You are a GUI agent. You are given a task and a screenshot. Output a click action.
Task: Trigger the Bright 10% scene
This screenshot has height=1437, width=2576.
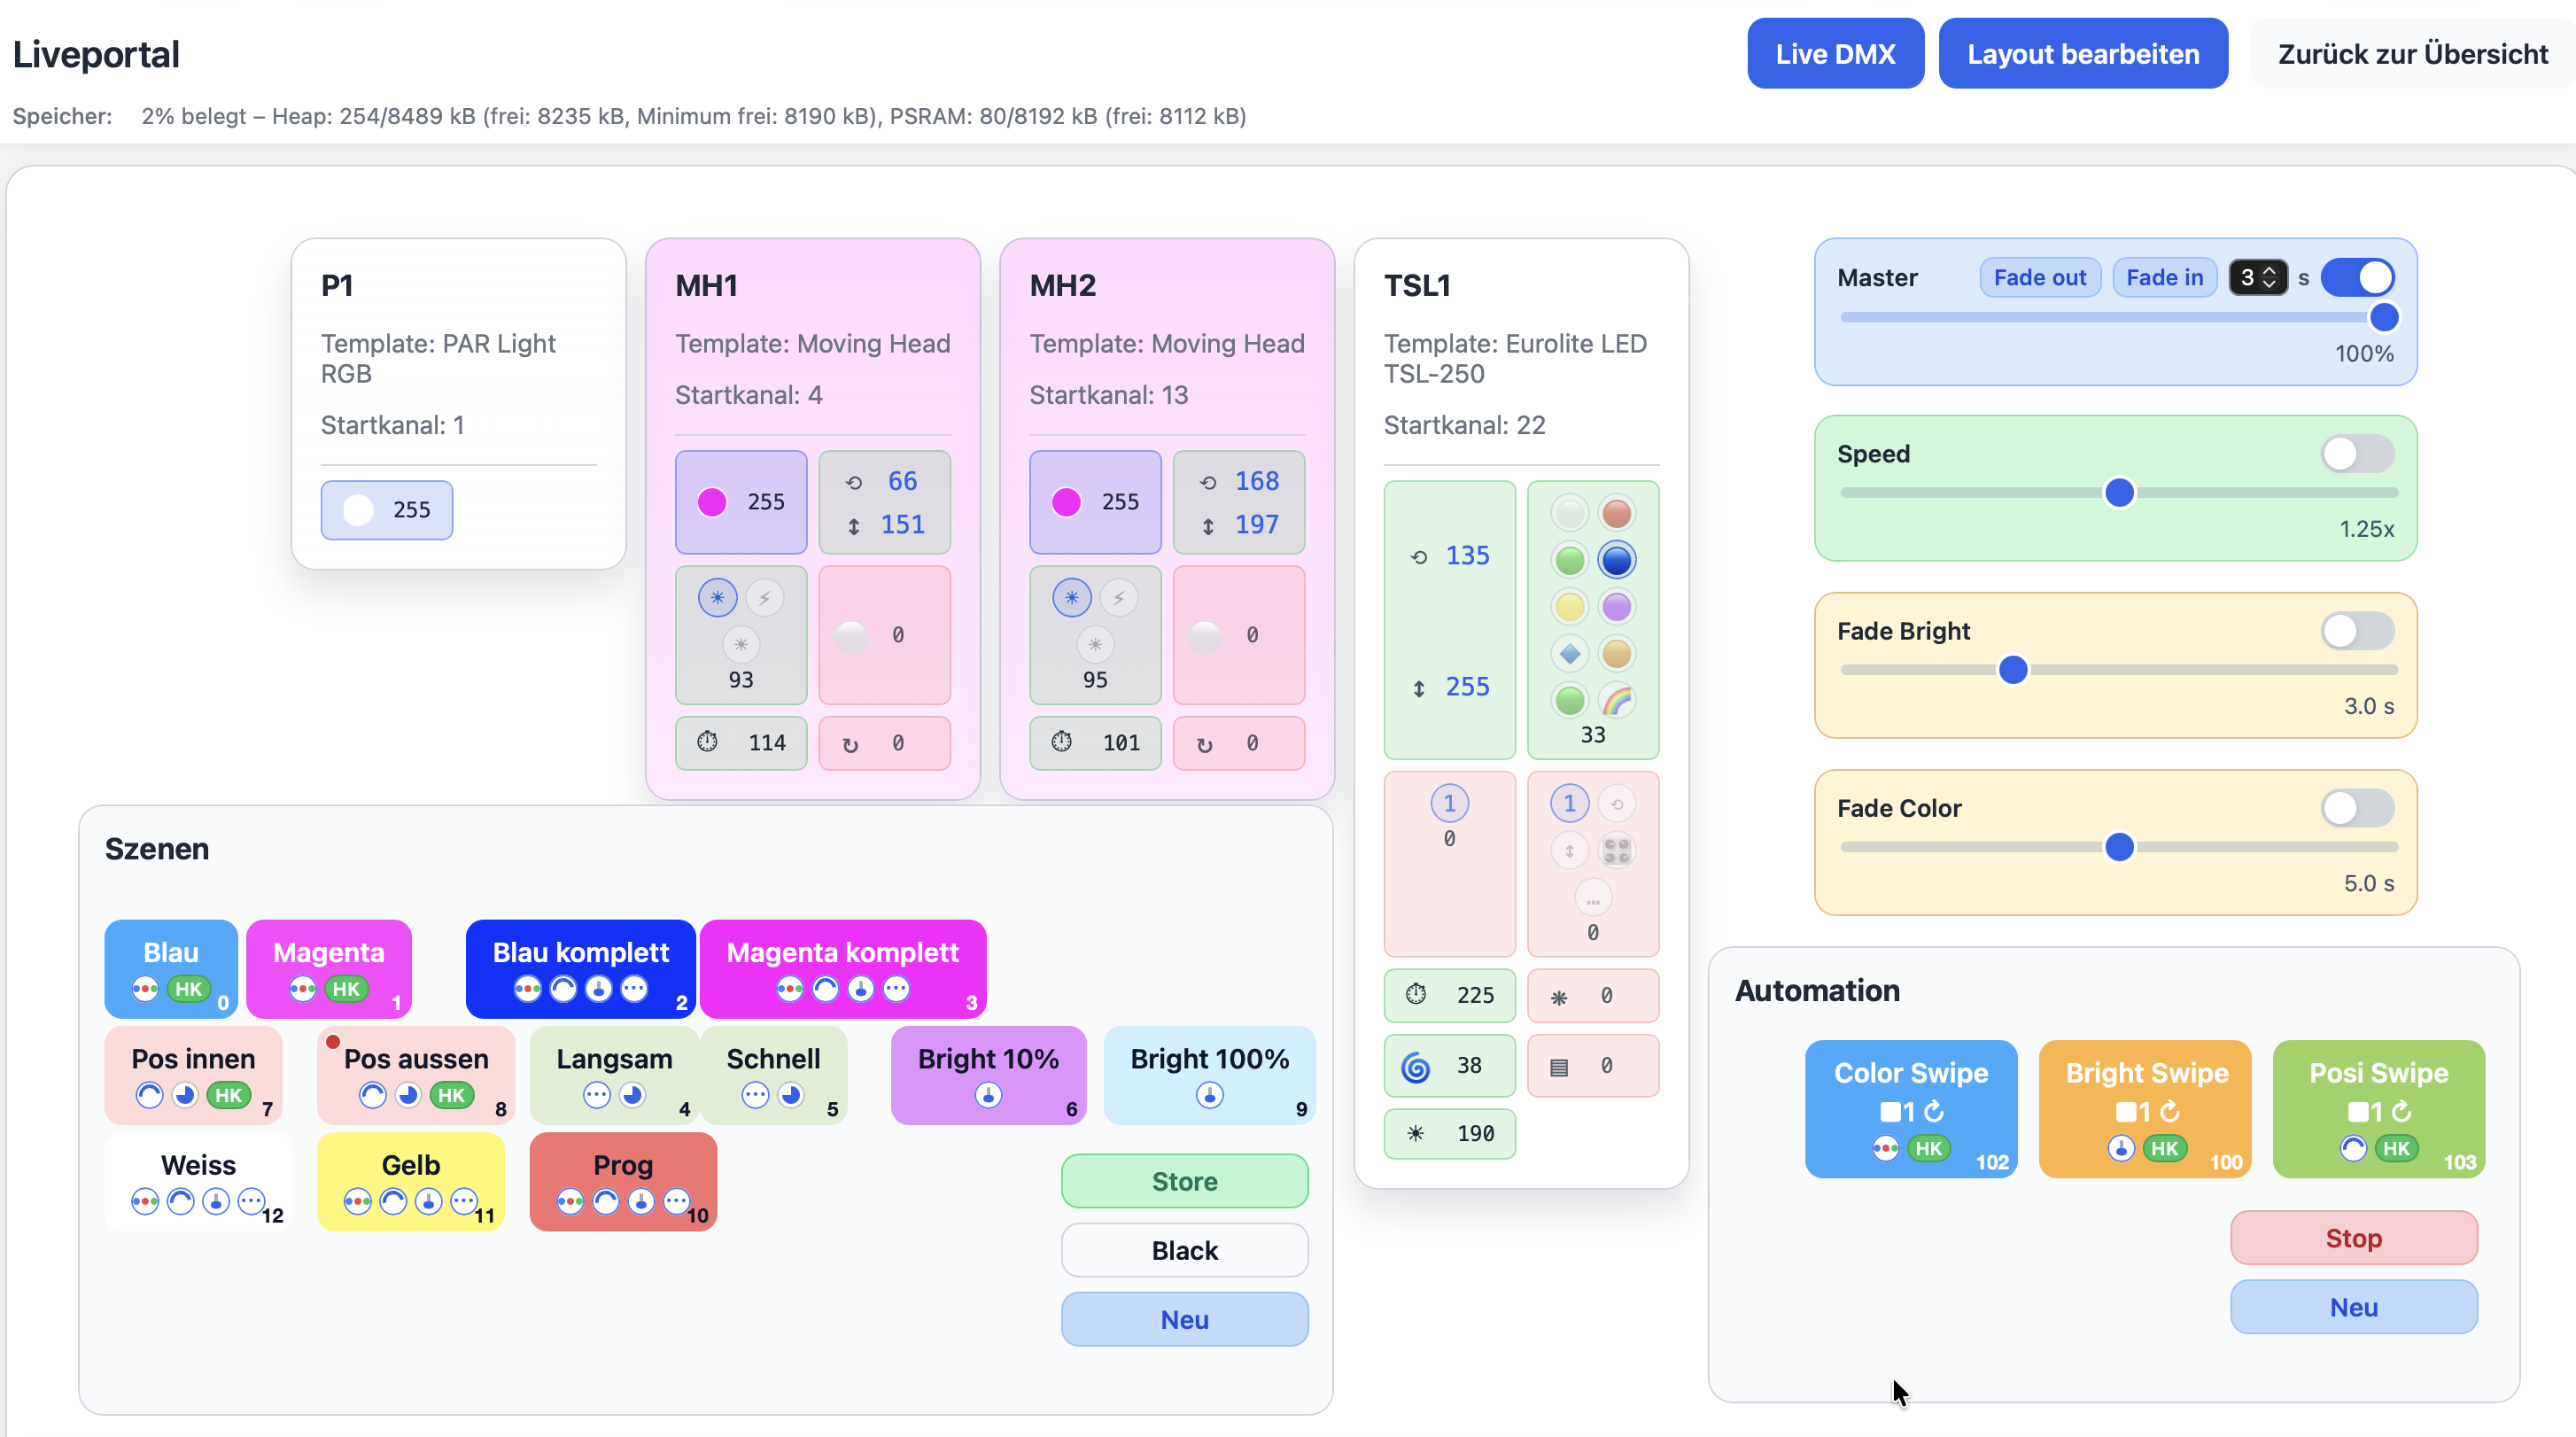click(988, 1075)
